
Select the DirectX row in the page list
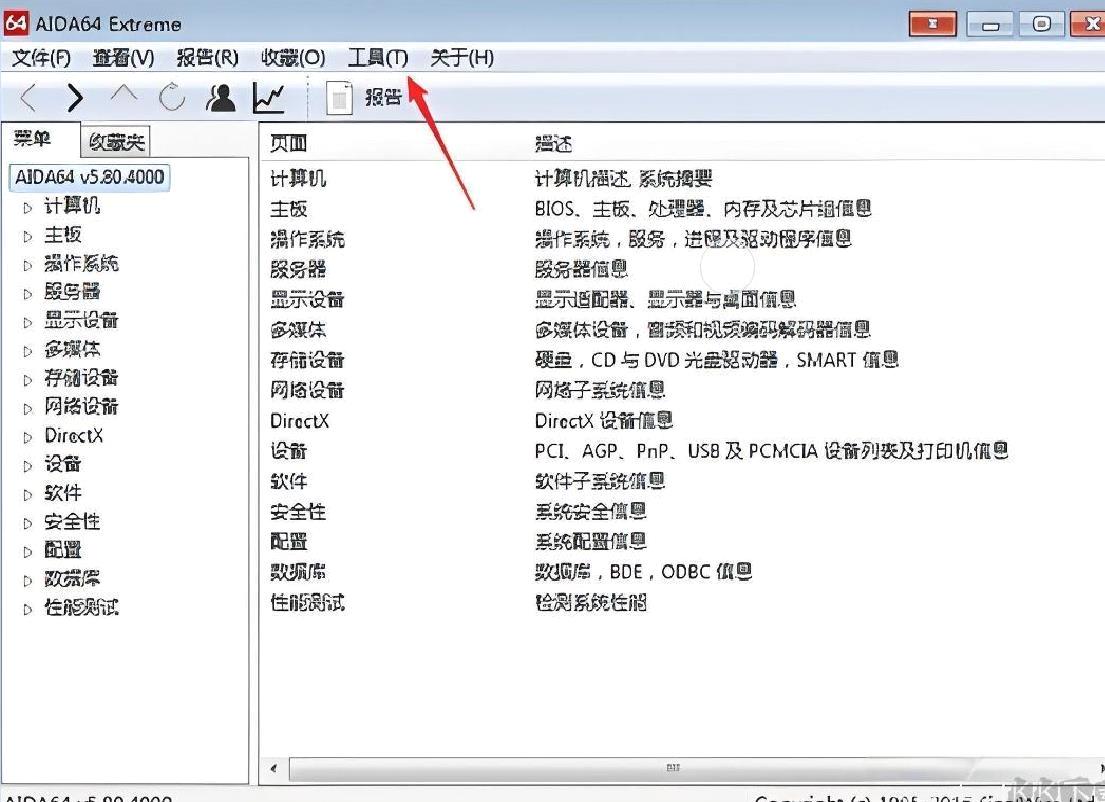click(300, 421)
